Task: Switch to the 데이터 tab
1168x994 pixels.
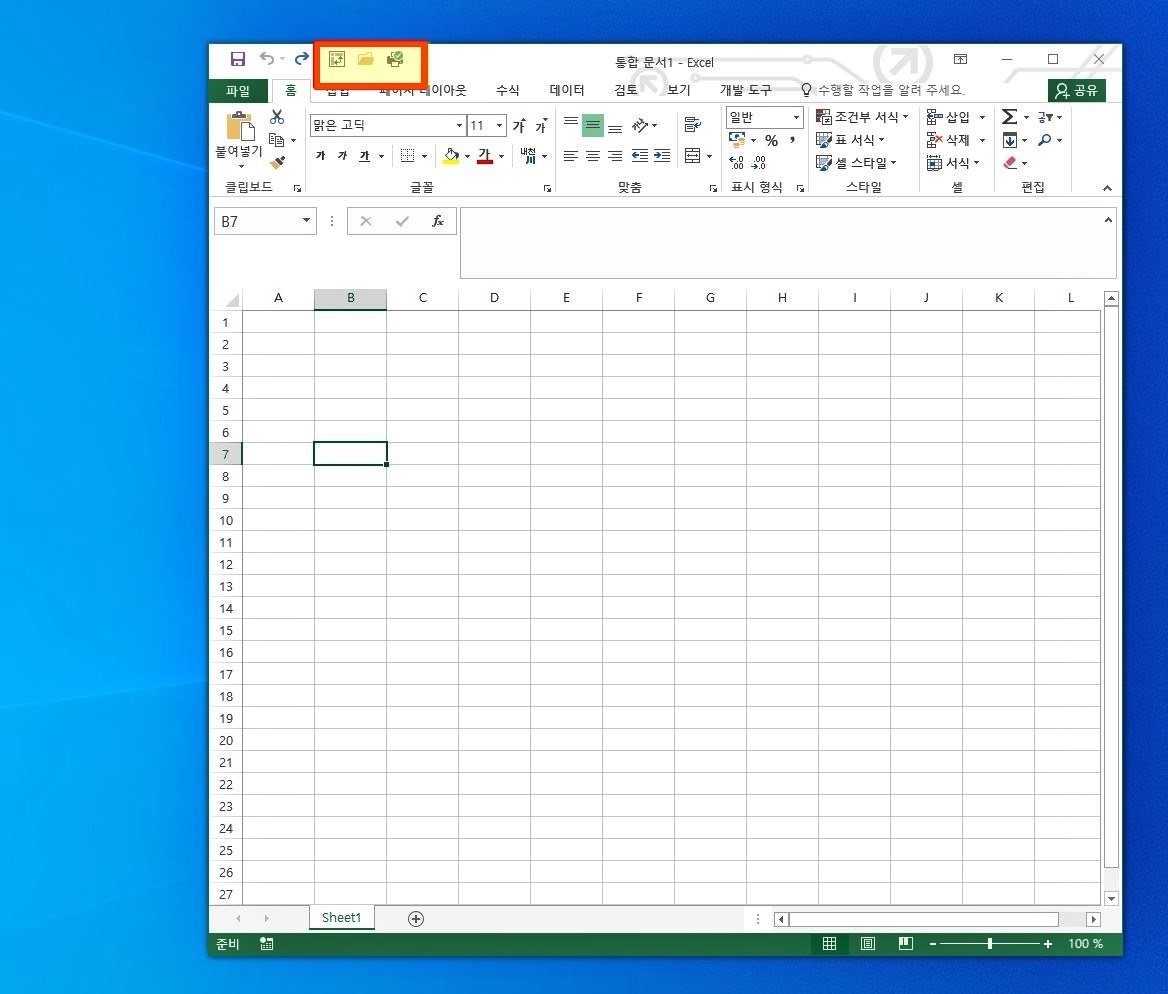Action: point(567,90)
